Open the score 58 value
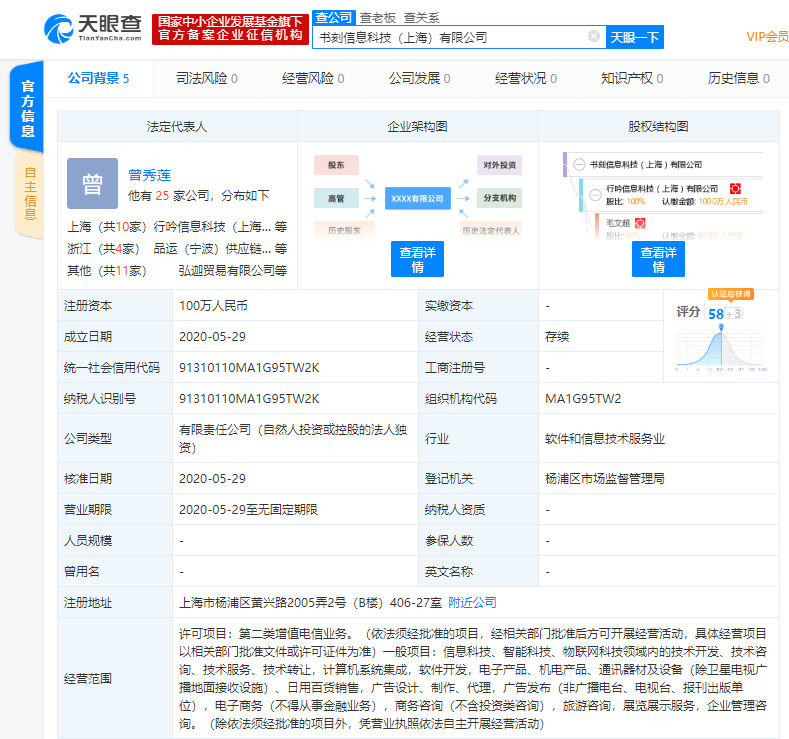789x739 pixels. [716, 314]
